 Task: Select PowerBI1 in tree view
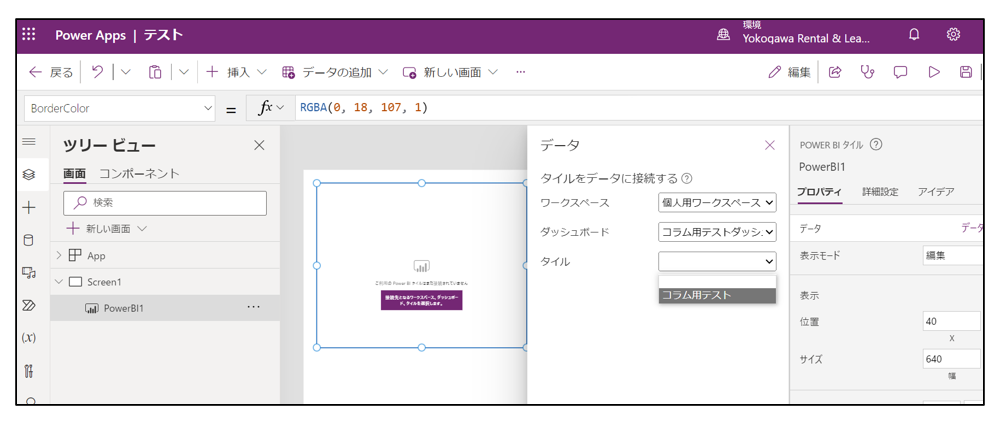124,308
